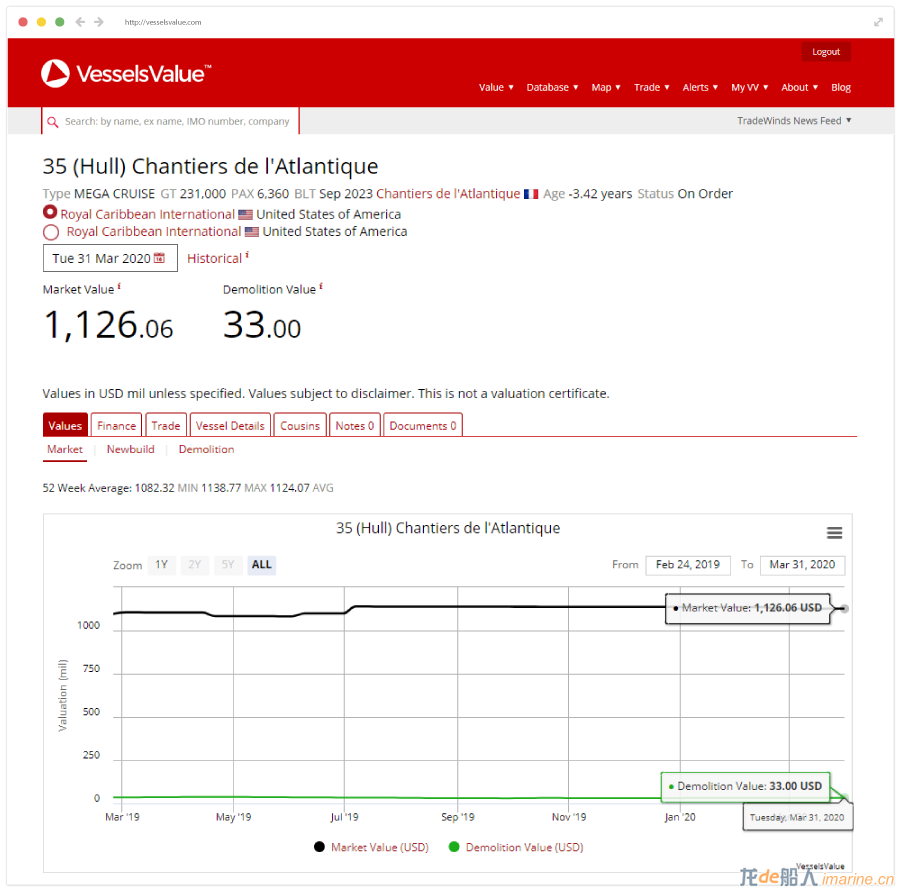Open the Documents 0 tab
The width and height of the screenshot is (900, 892).
[423, 425]
